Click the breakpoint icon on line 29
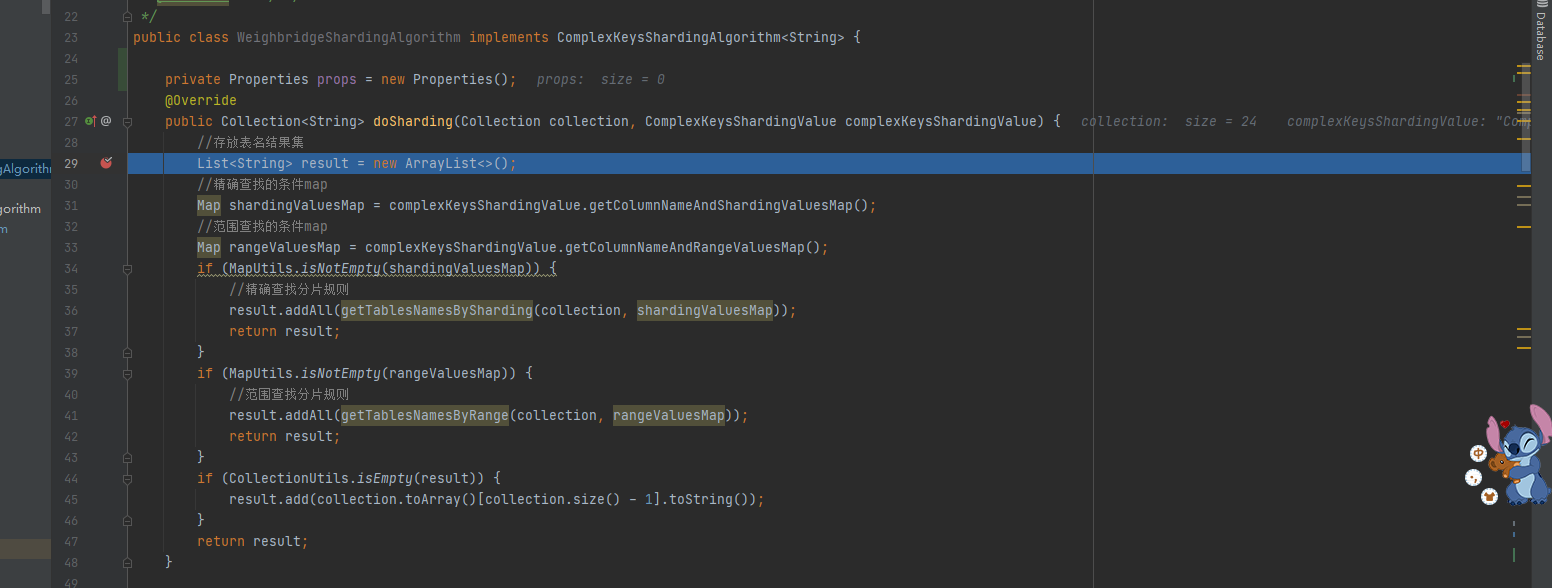 (106, 163)
